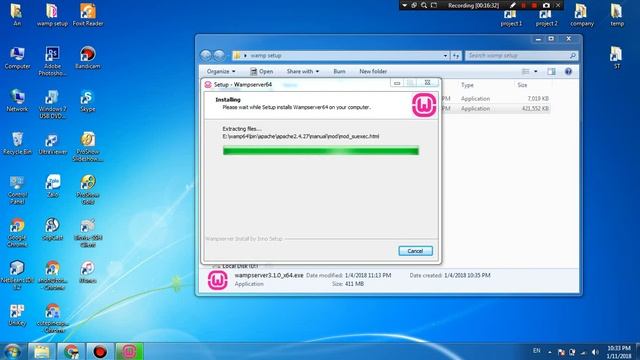Viewport: 640px width, 360px height.
Task: Take a screenshot with the camera icon
Action: click(x=546, y=5)
